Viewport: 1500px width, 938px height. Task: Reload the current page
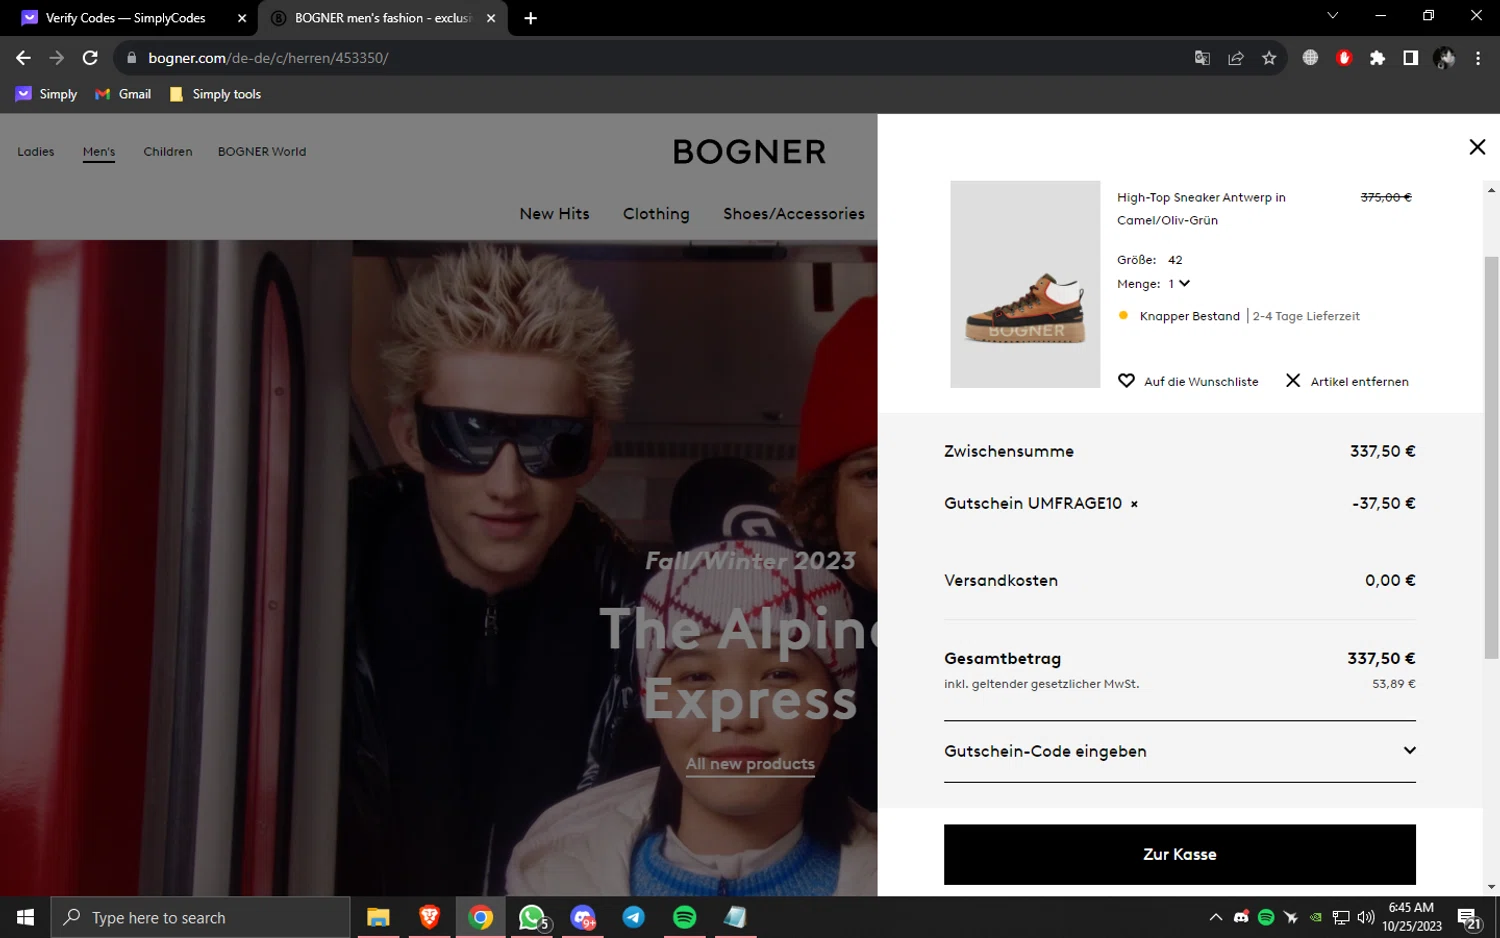coord(90,58)
